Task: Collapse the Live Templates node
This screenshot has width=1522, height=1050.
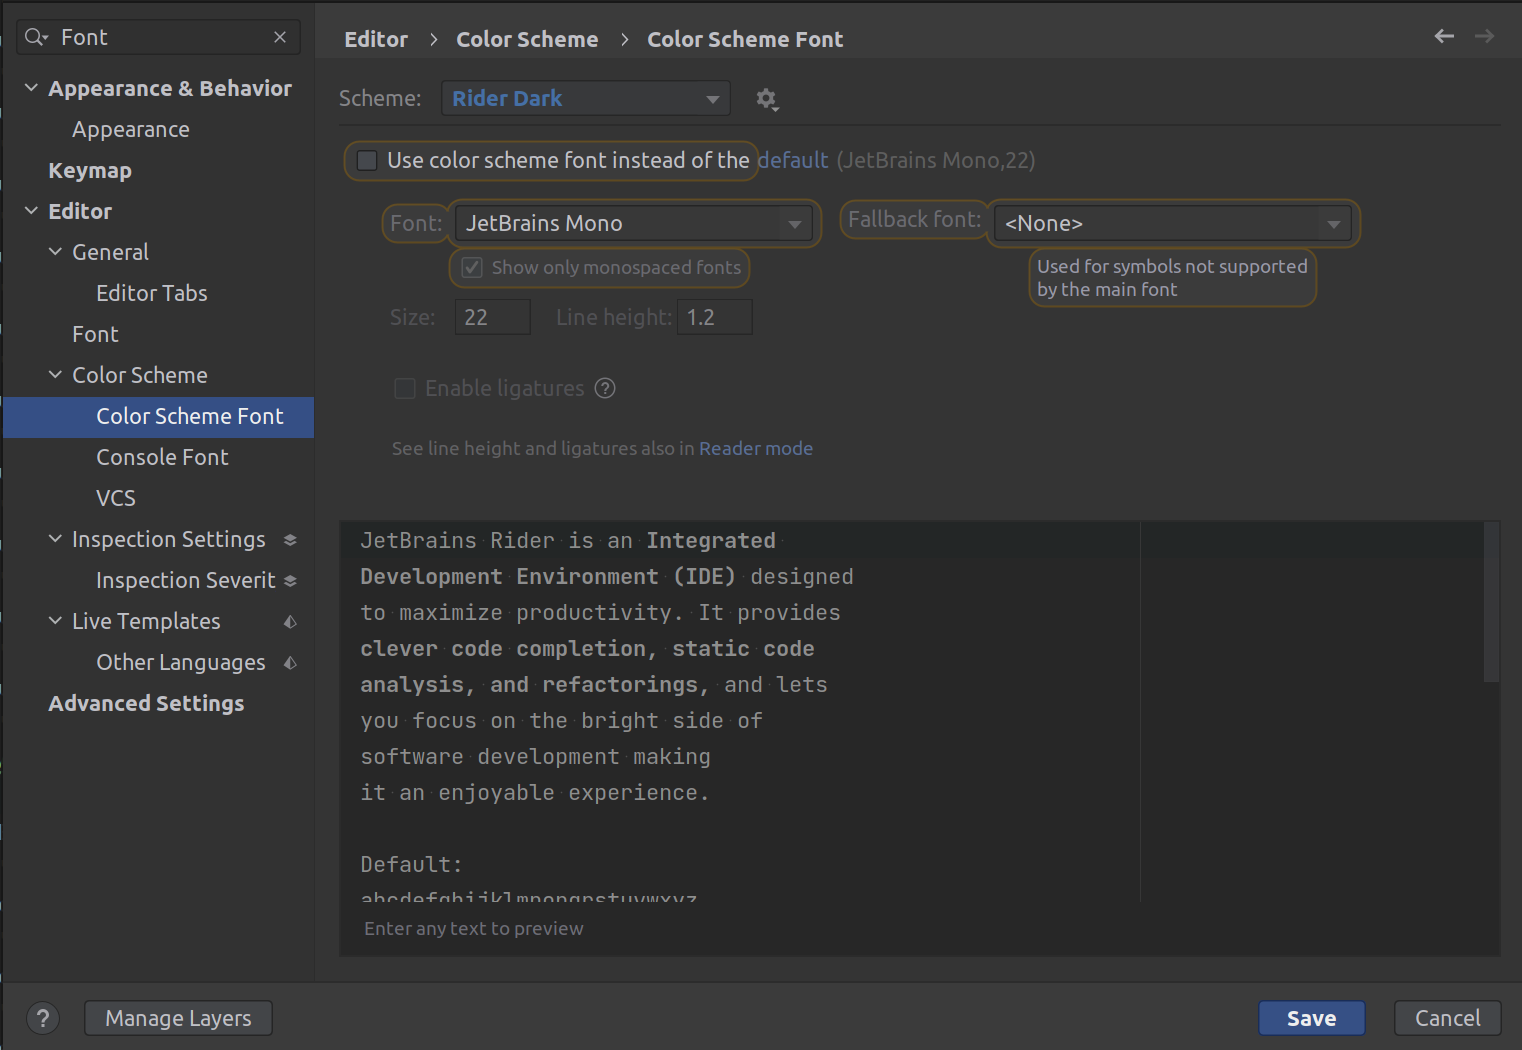Action: [x=55, y=621]
